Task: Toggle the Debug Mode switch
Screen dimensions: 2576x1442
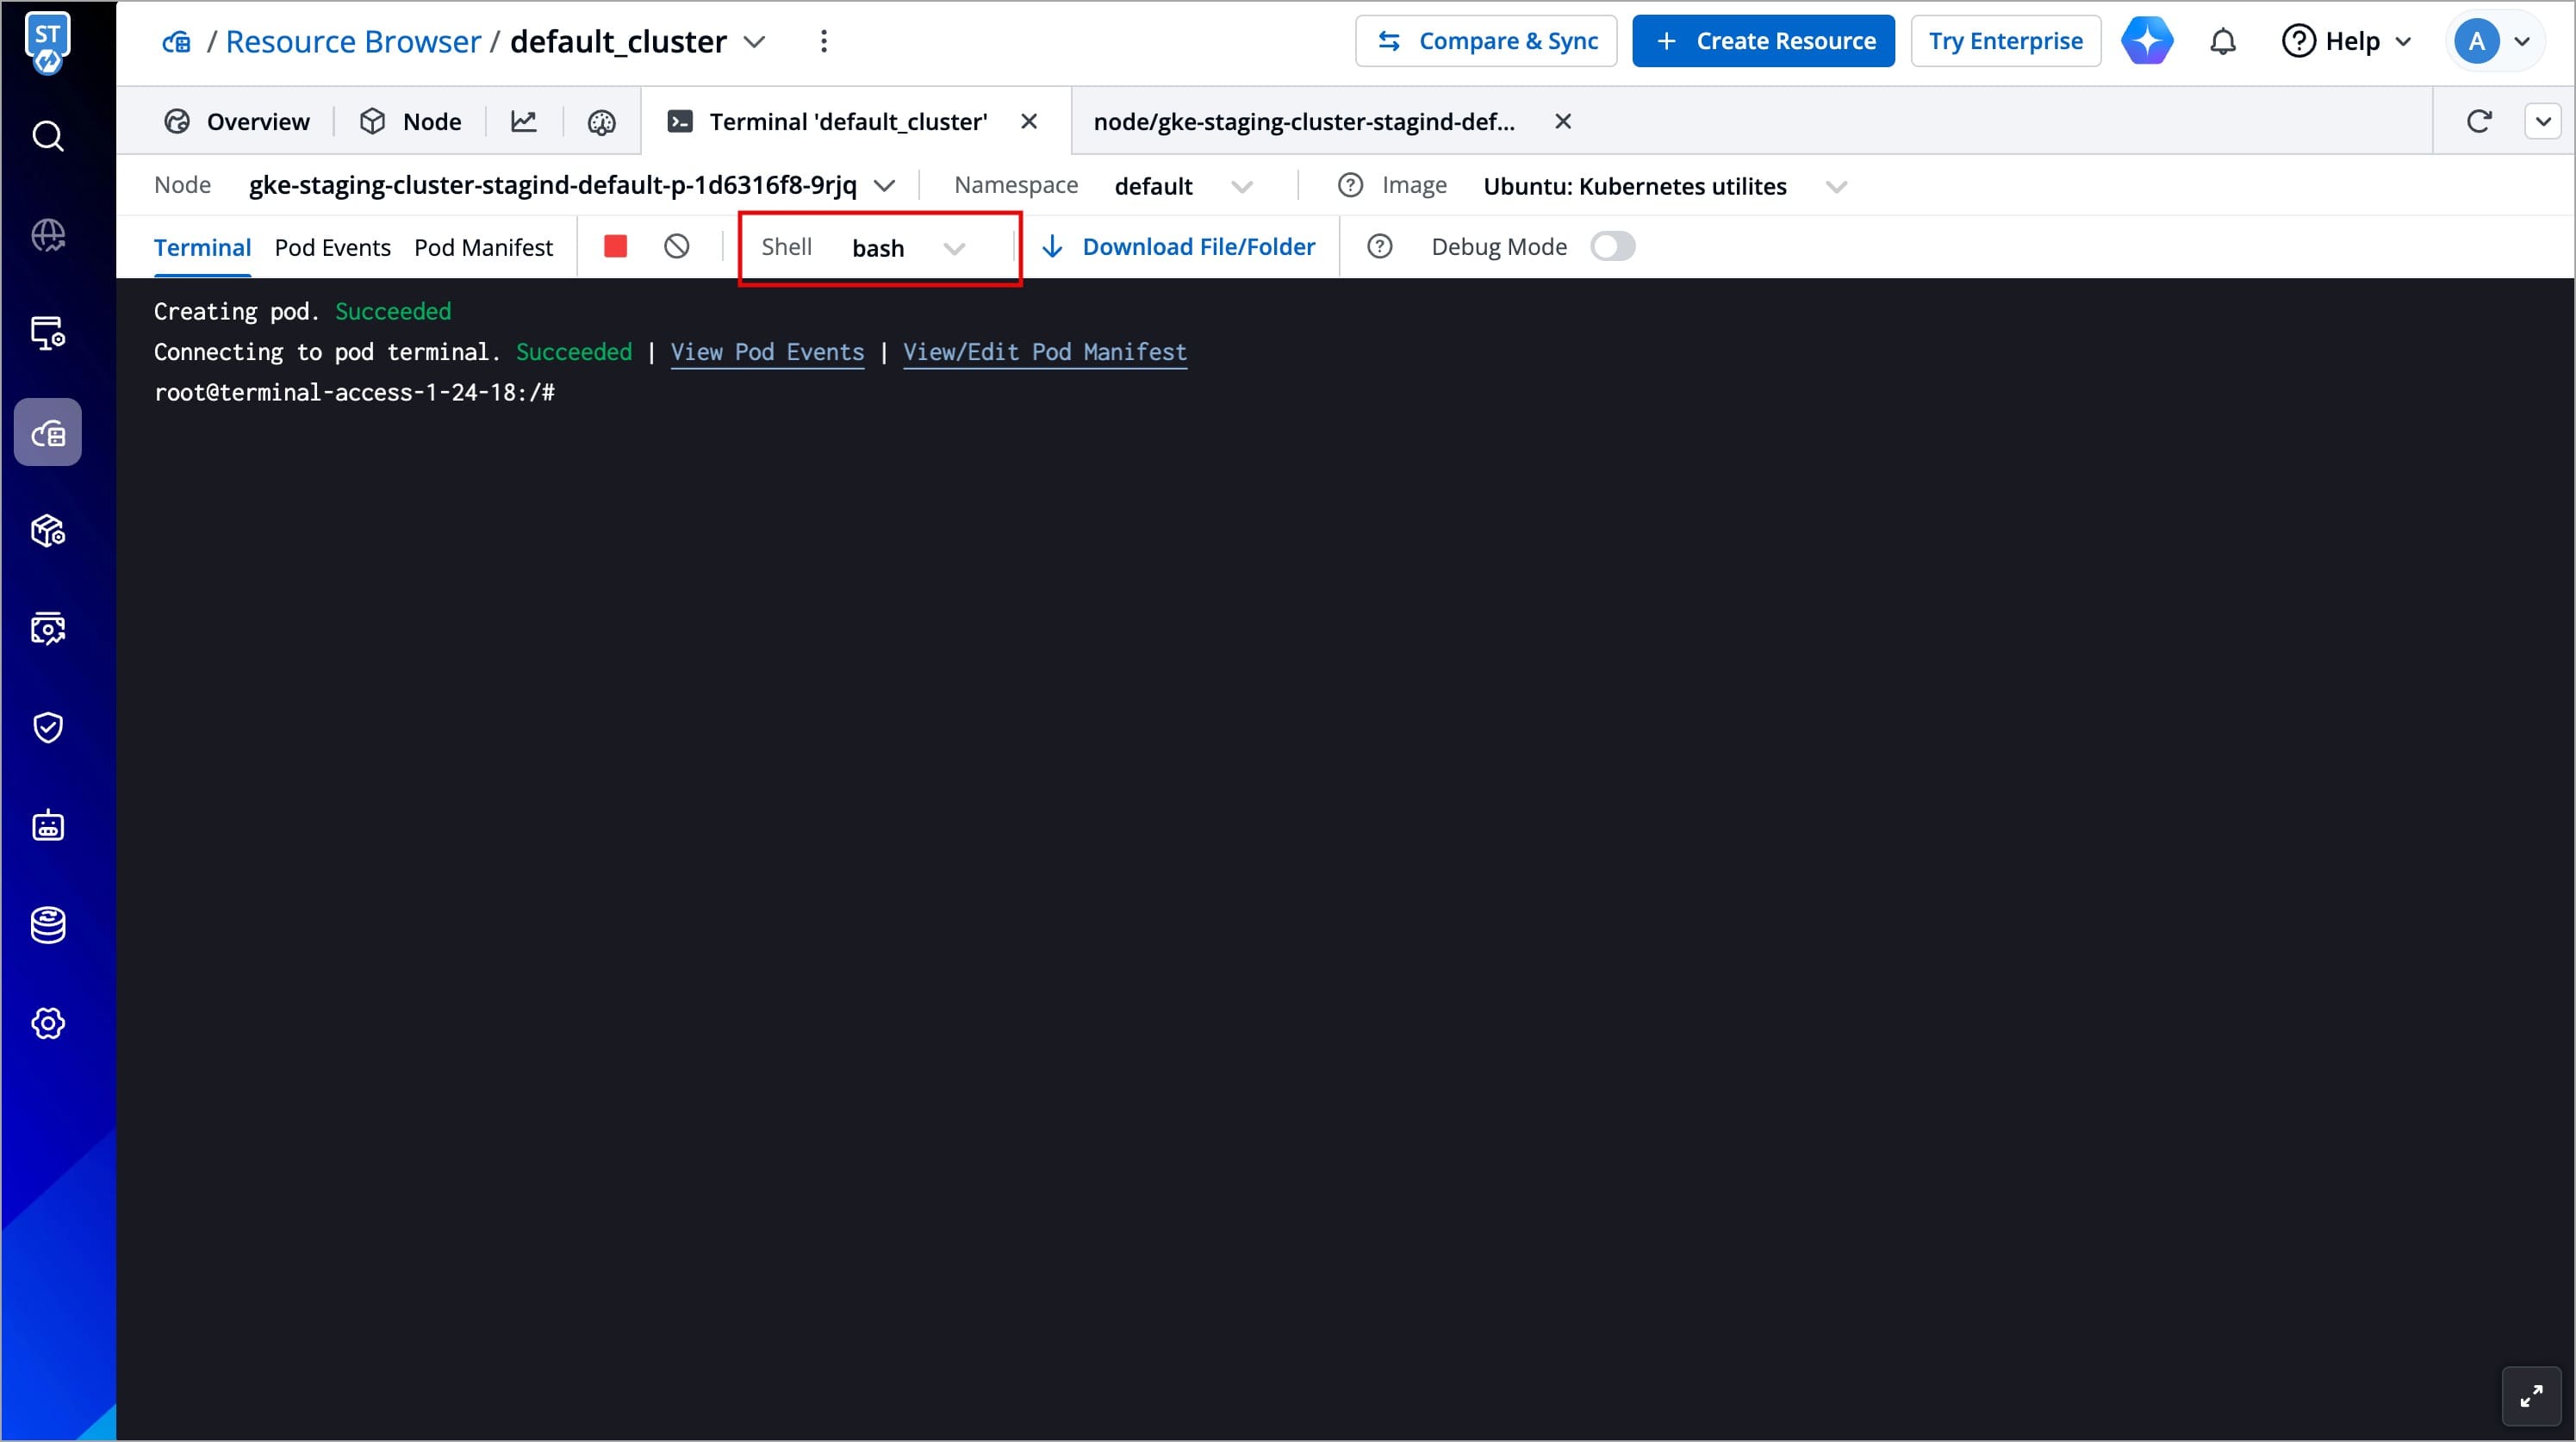Action: tap(1612, 246)
